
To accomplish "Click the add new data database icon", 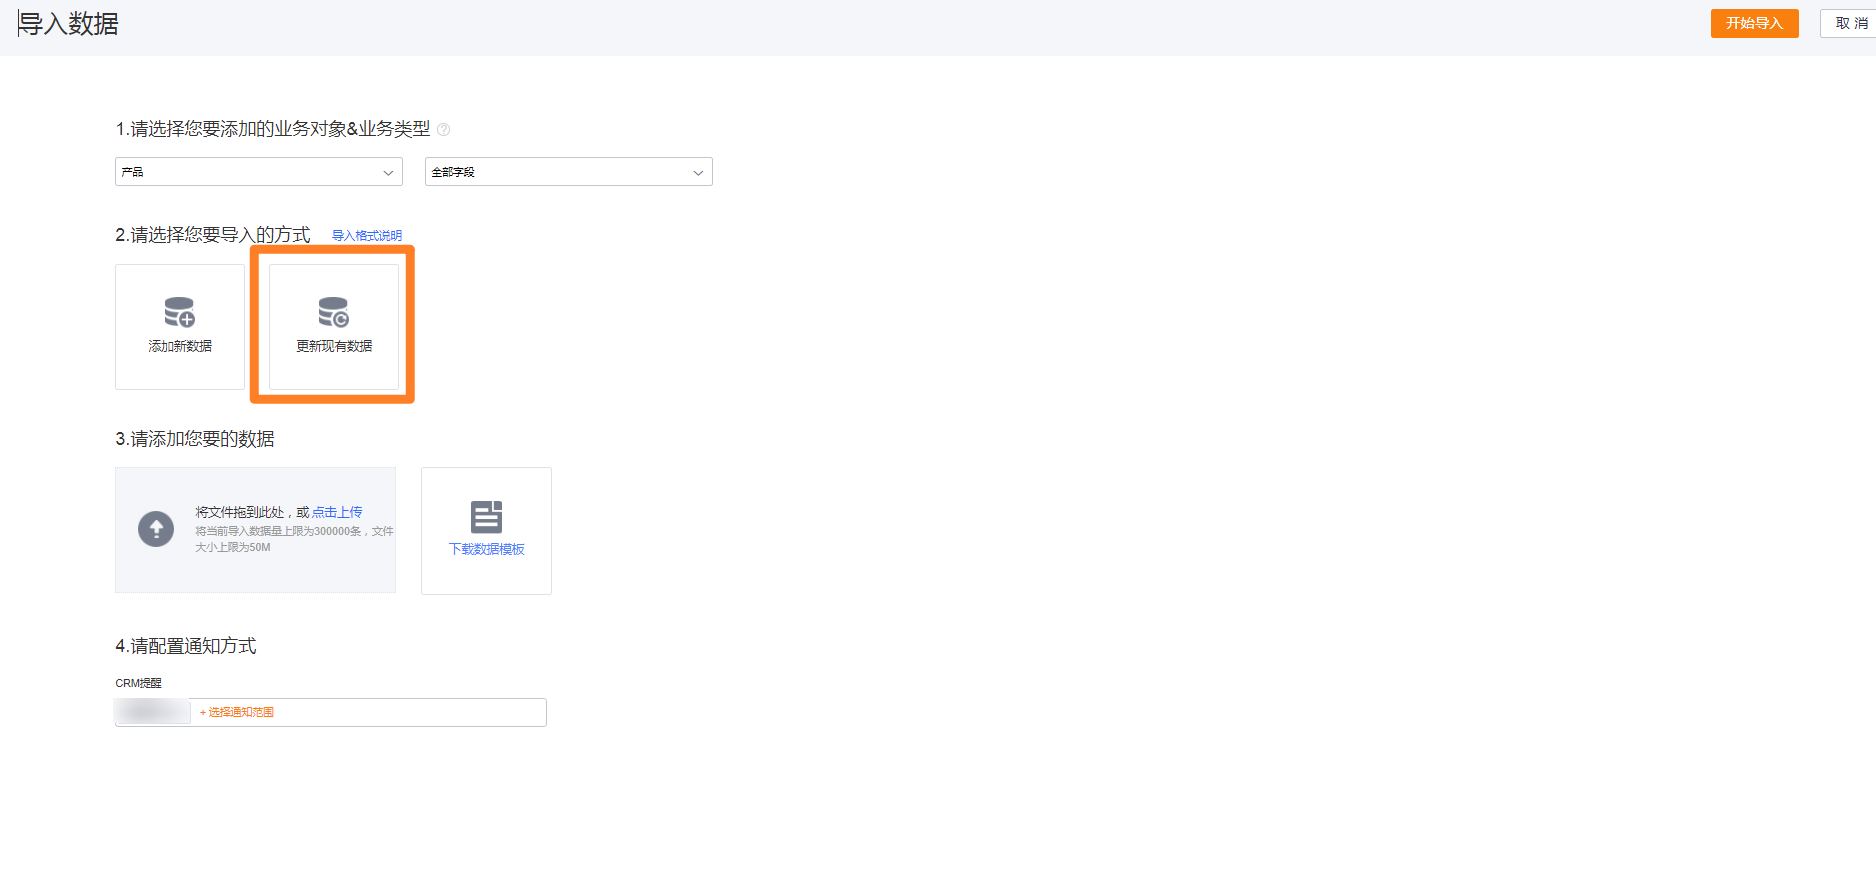I will pyautogui.click(x=180, y=312).
